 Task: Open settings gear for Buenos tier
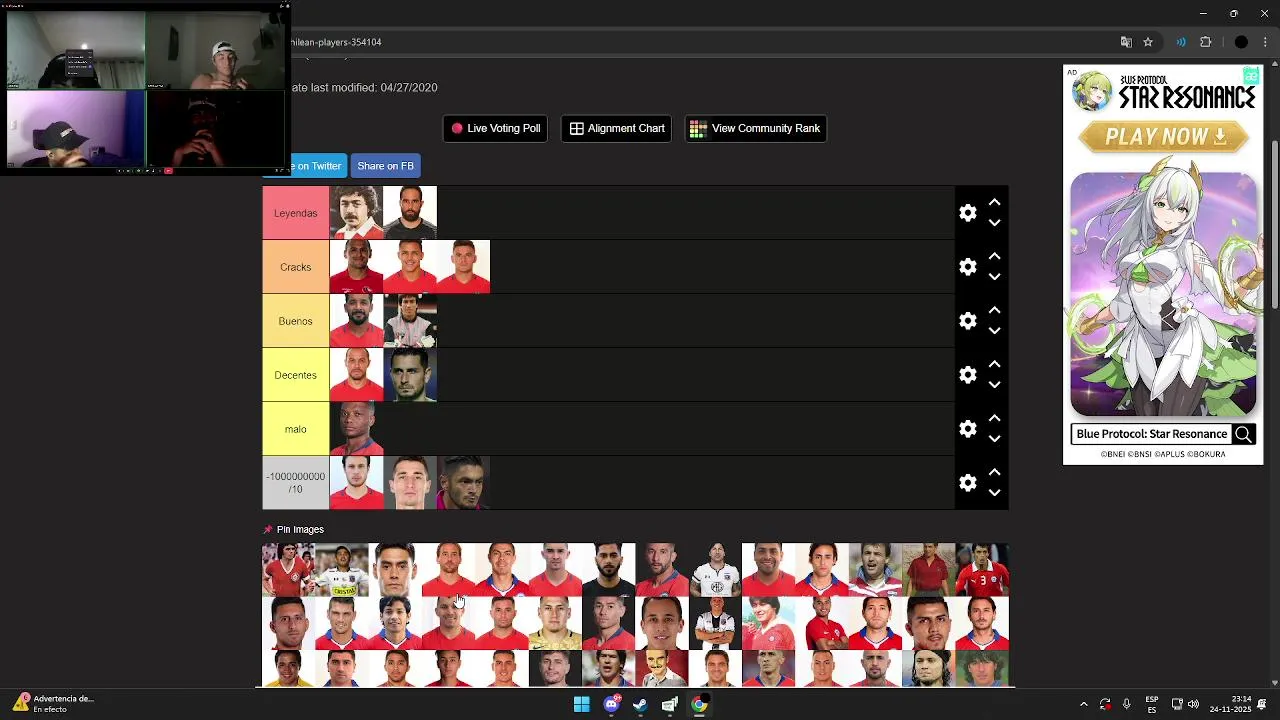(x=967, y=321)
